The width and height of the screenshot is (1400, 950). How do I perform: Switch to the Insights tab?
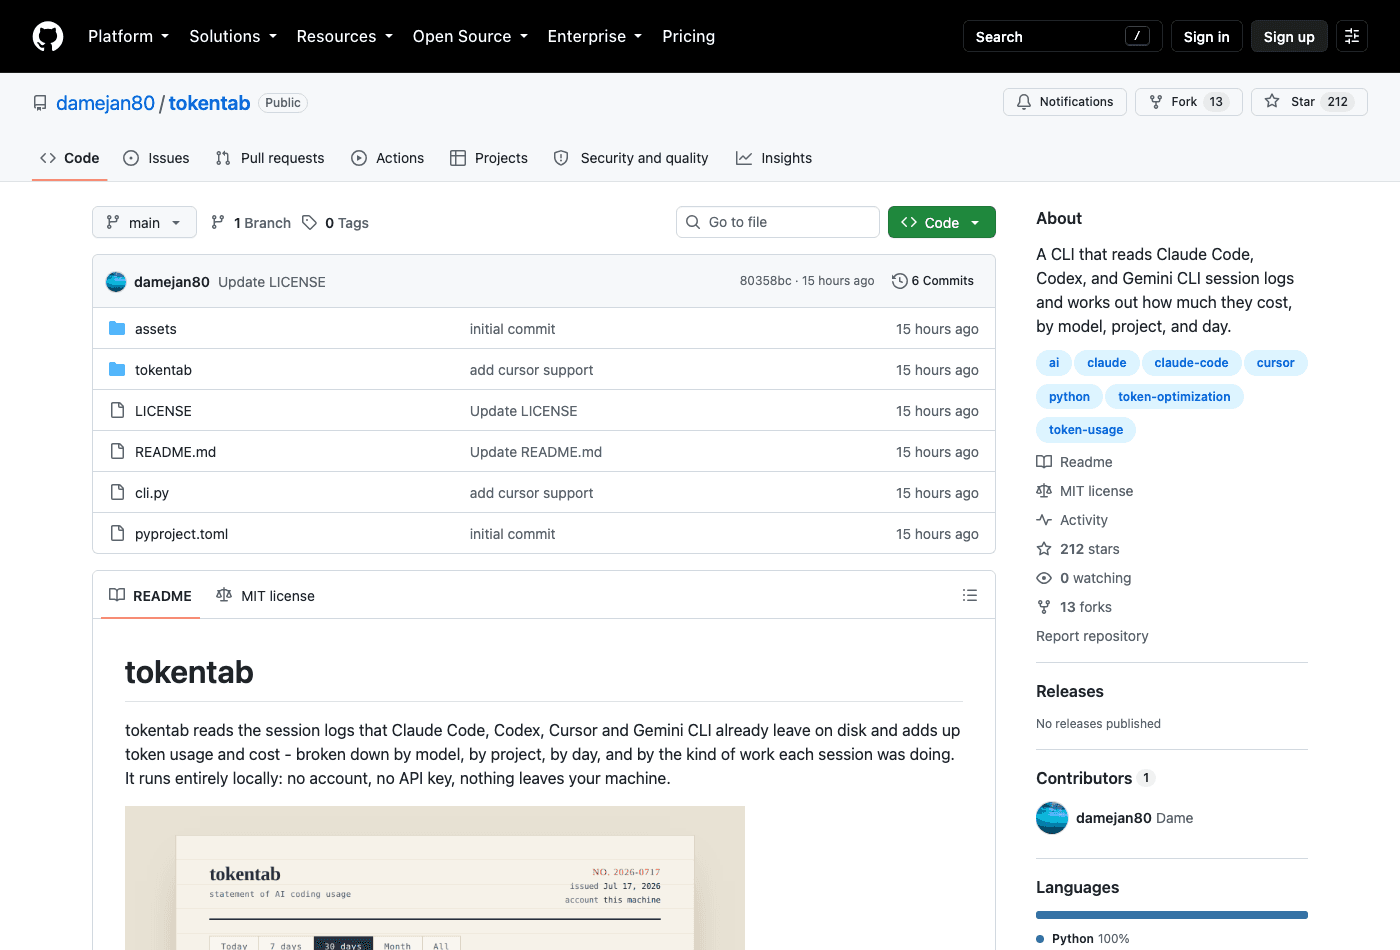[774, 158]
